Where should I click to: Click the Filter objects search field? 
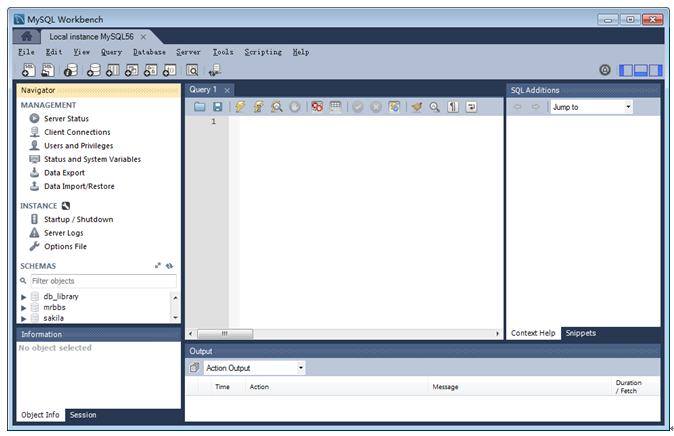[x=103, y=281]
